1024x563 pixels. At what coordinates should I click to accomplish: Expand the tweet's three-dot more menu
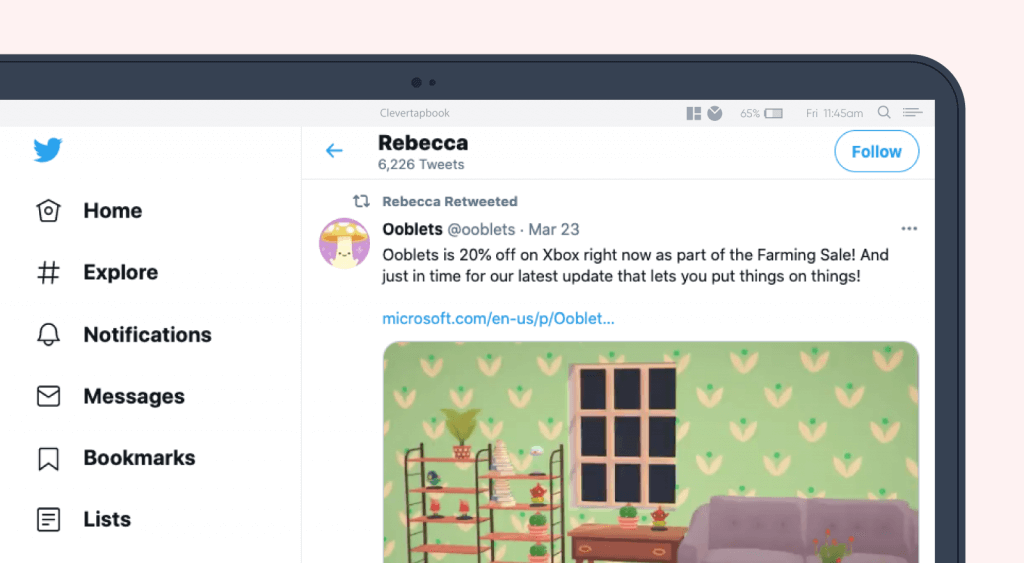click(x=909, y=229)
